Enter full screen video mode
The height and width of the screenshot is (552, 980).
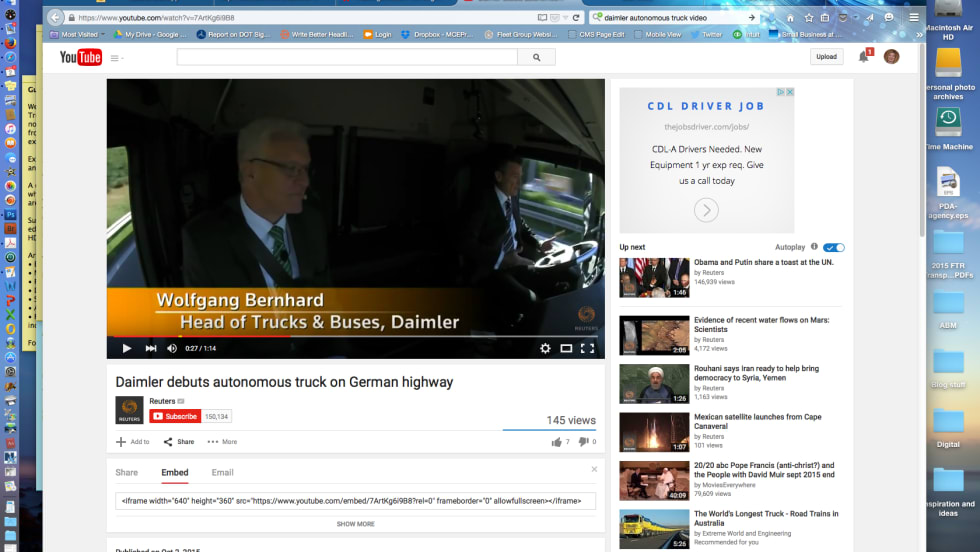(x=587, y=348)
